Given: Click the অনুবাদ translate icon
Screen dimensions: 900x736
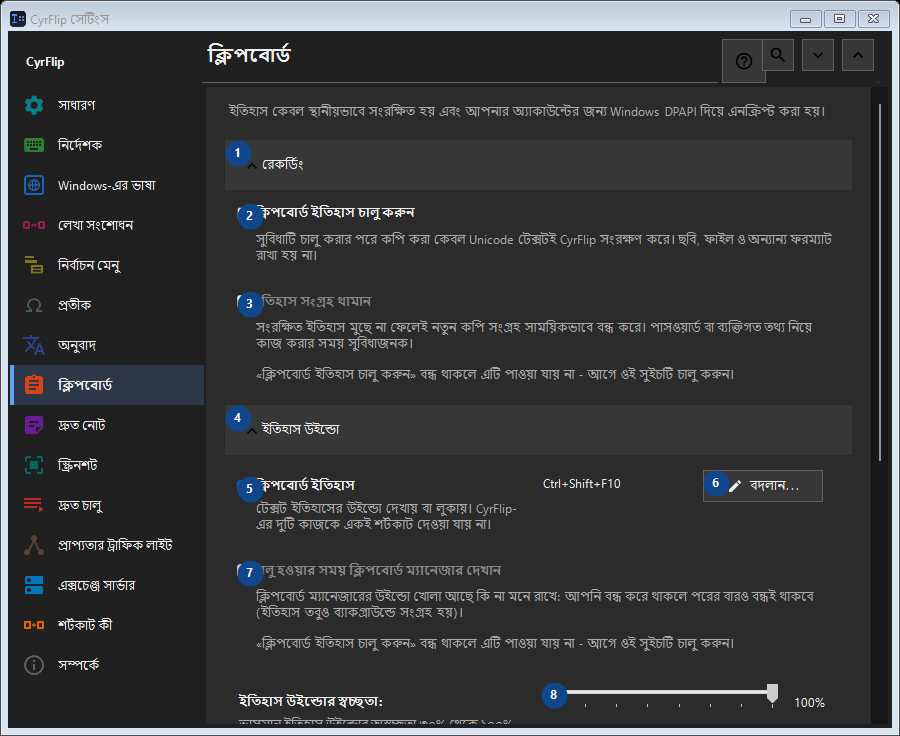Looking at the screenshot, I should pos(34,345).
